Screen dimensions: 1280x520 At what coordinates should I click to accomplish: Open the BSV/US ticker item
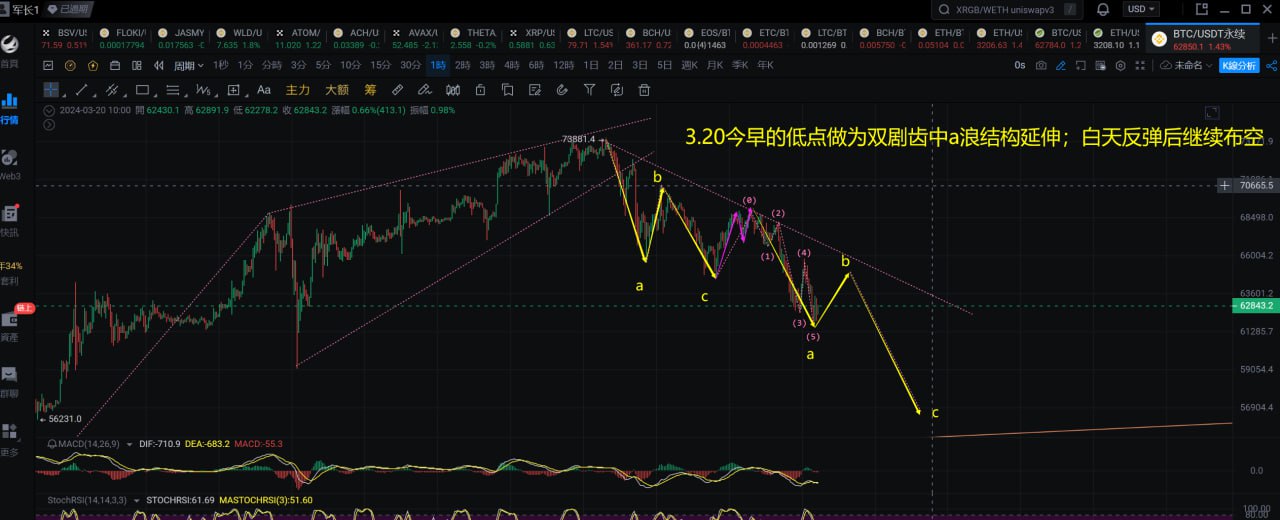pyautogui.click(x=64, y=38)
